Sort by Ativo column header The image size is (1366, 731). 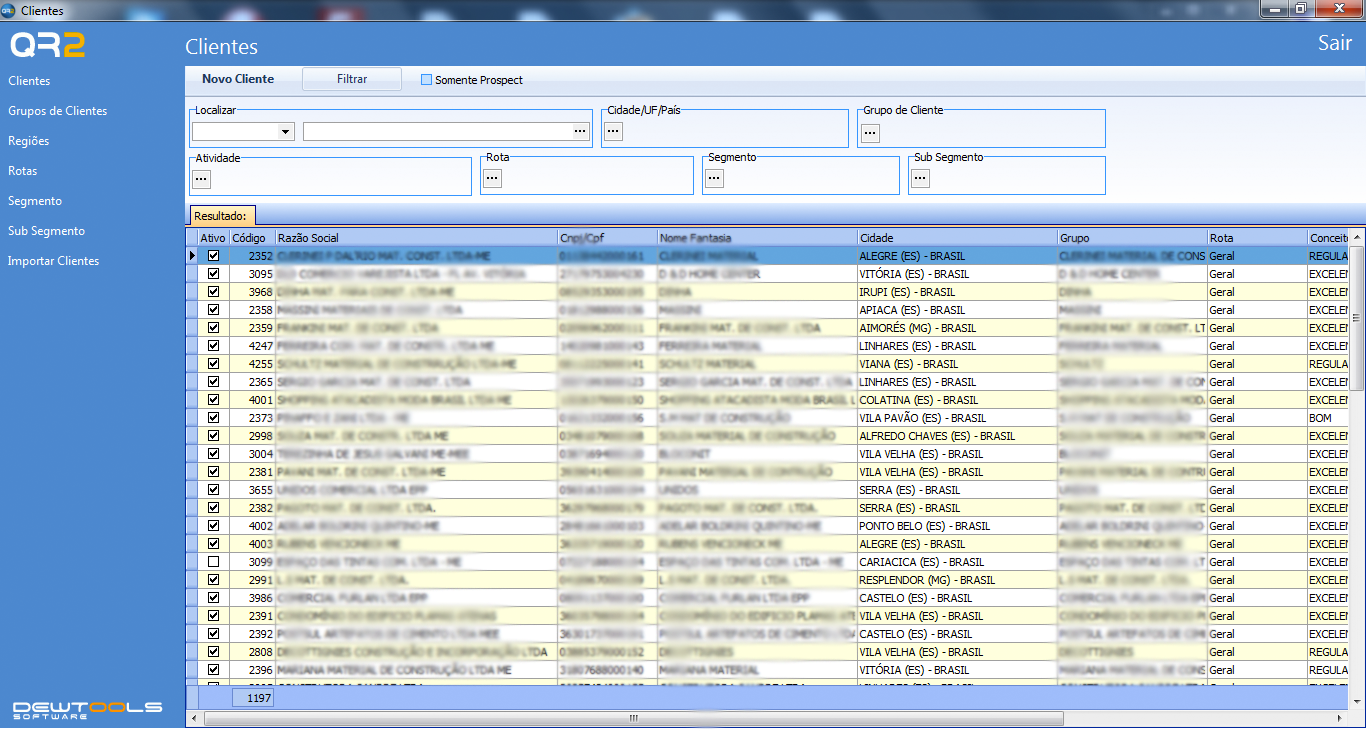(213, 238)
